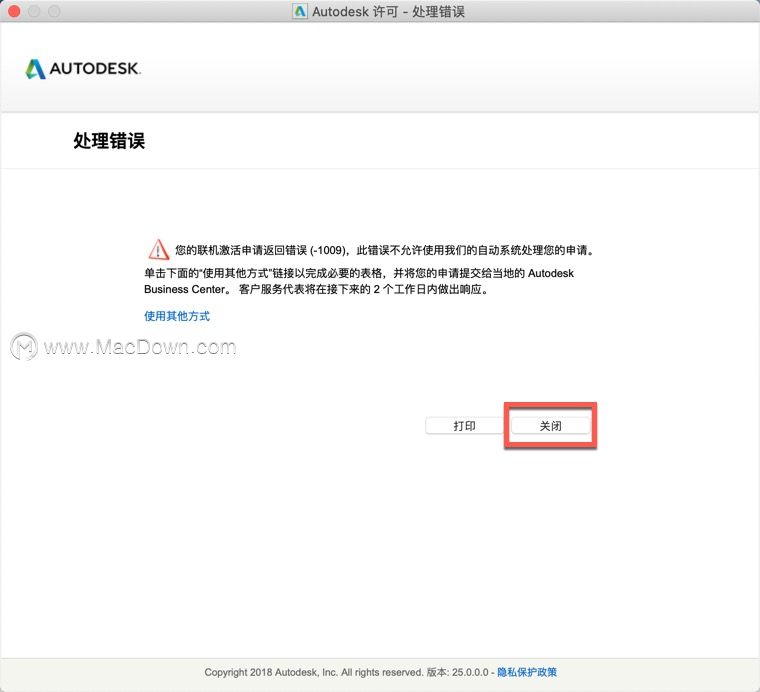The image size is (760, 692).
Task: Click the Autodesk icon in title bar
Action: (x=300, y=11)
